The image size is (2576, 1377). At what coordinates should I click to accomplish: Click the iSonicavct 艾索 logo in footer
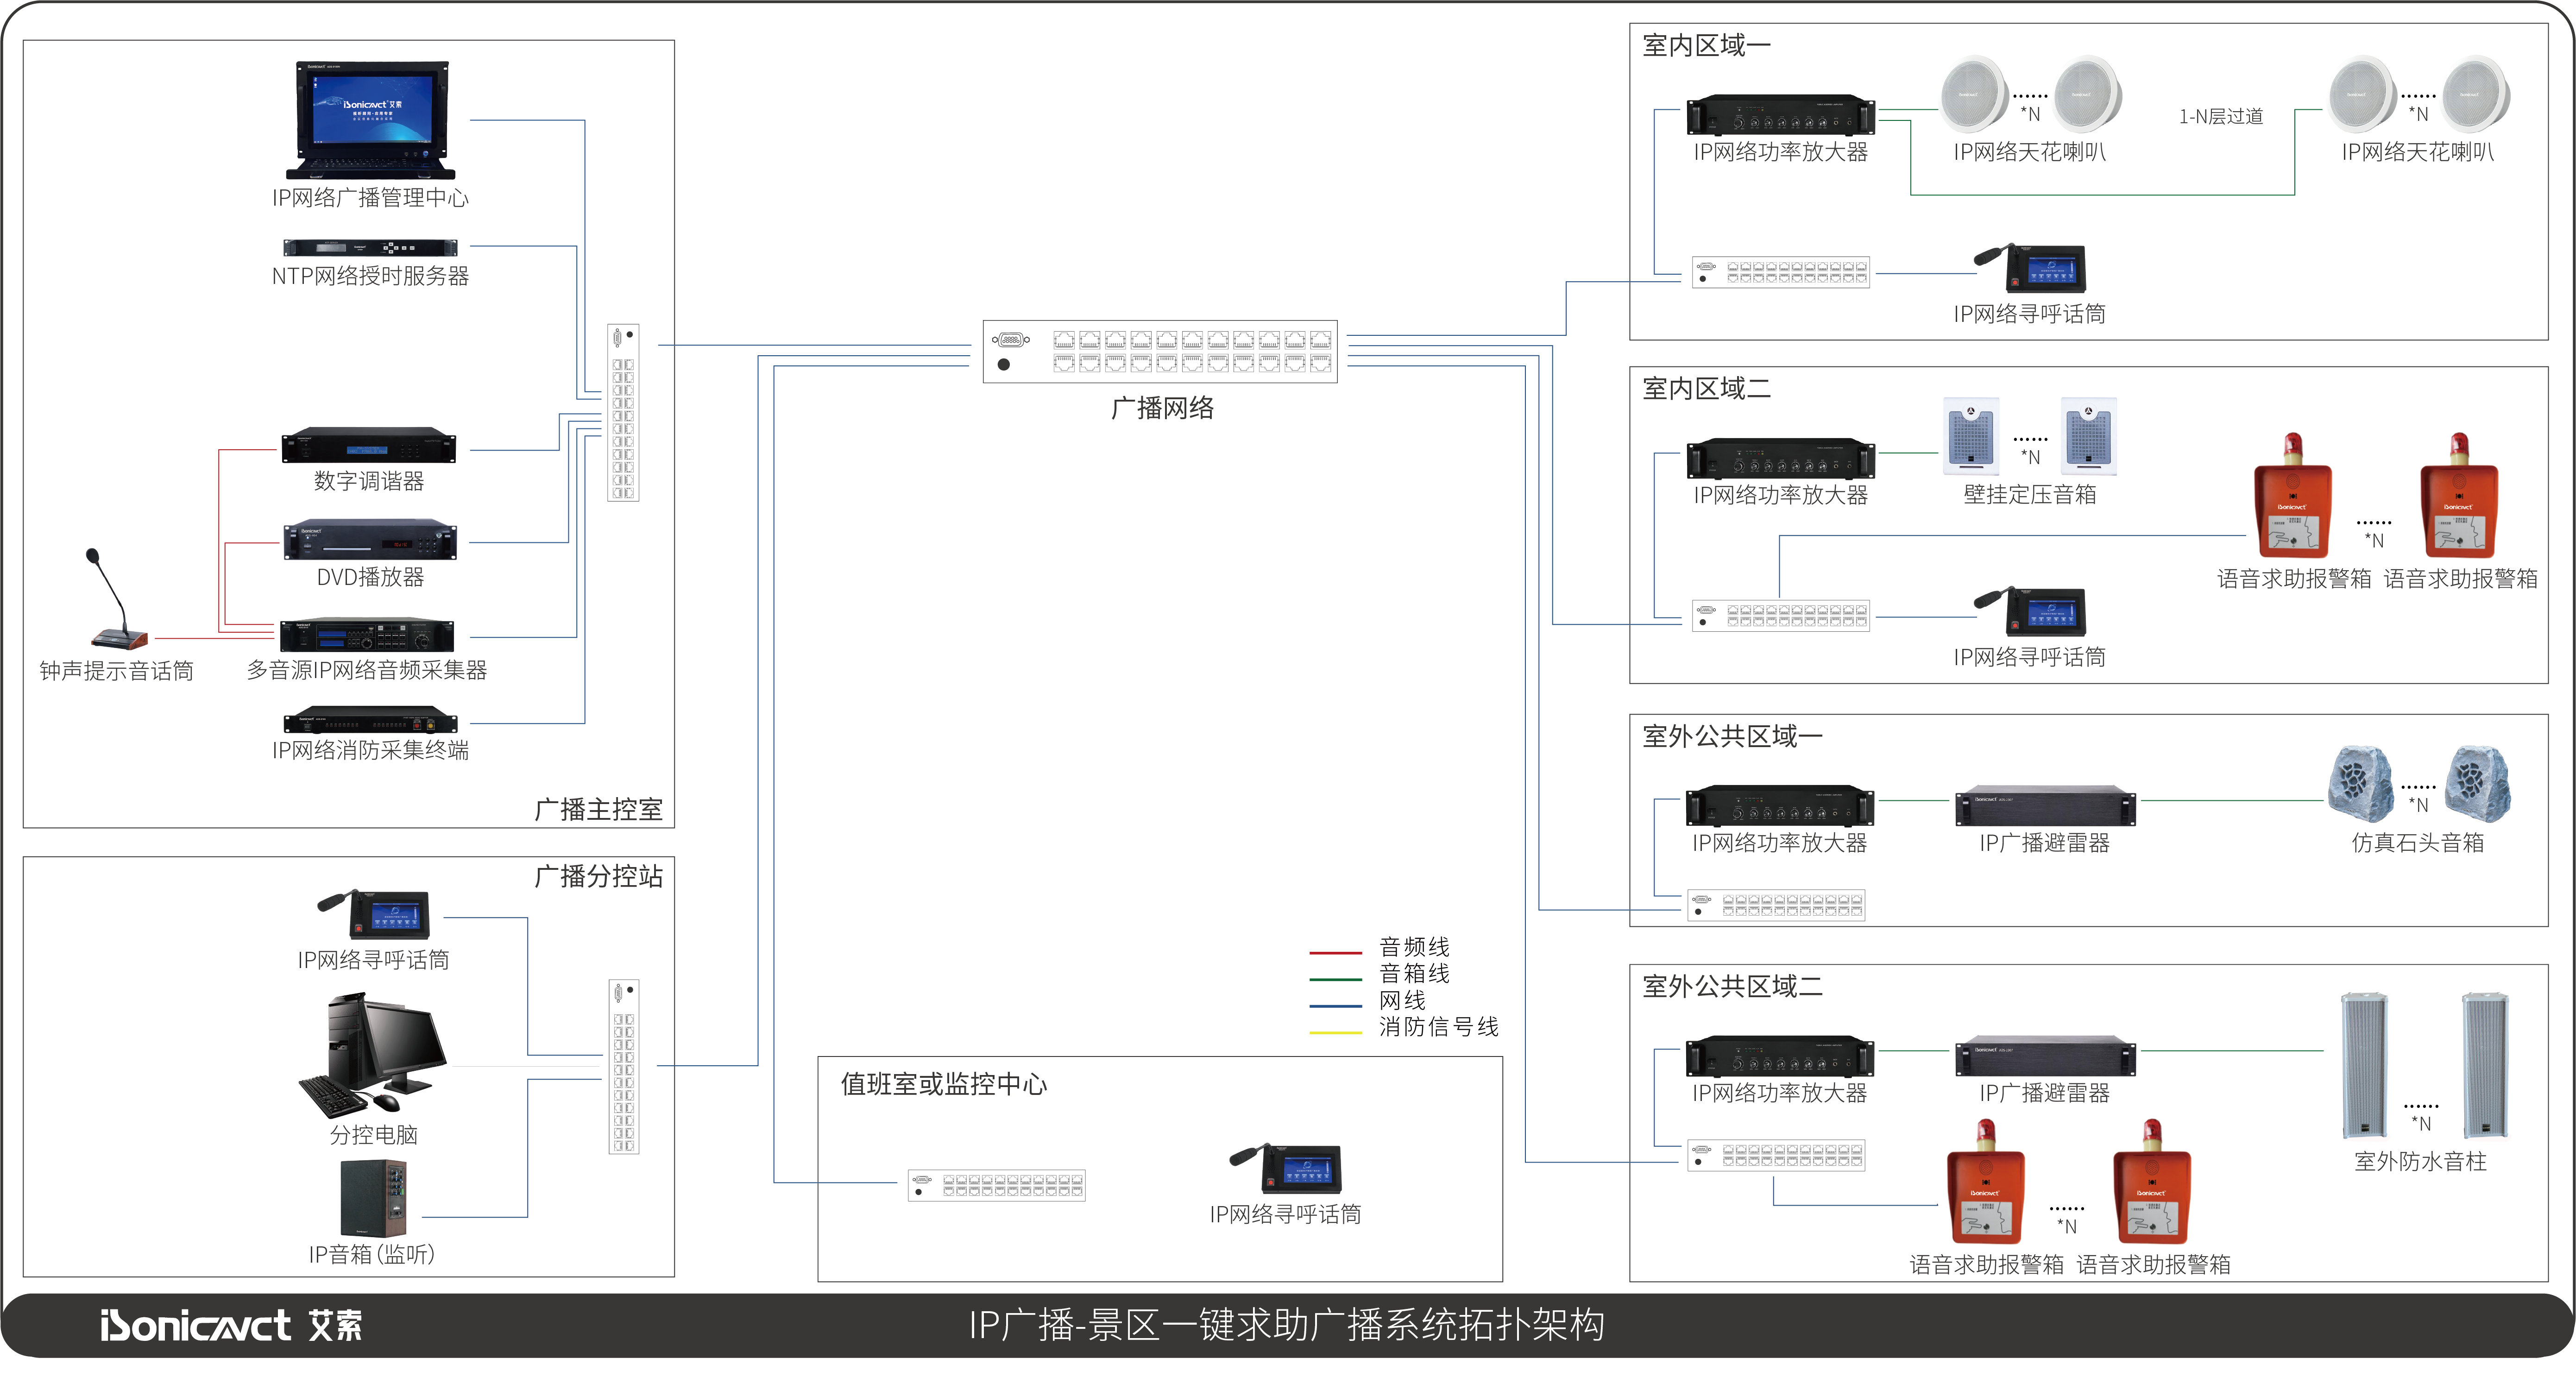pyautogui.click(x=231, y=1326)
